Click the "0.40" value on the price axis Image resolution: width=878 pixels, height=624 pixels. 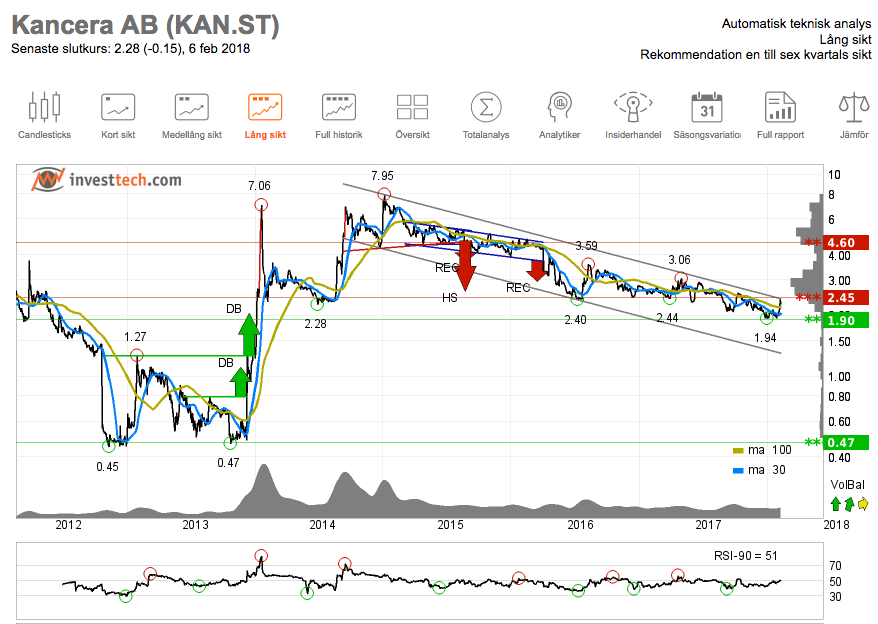tap(839, 458)
